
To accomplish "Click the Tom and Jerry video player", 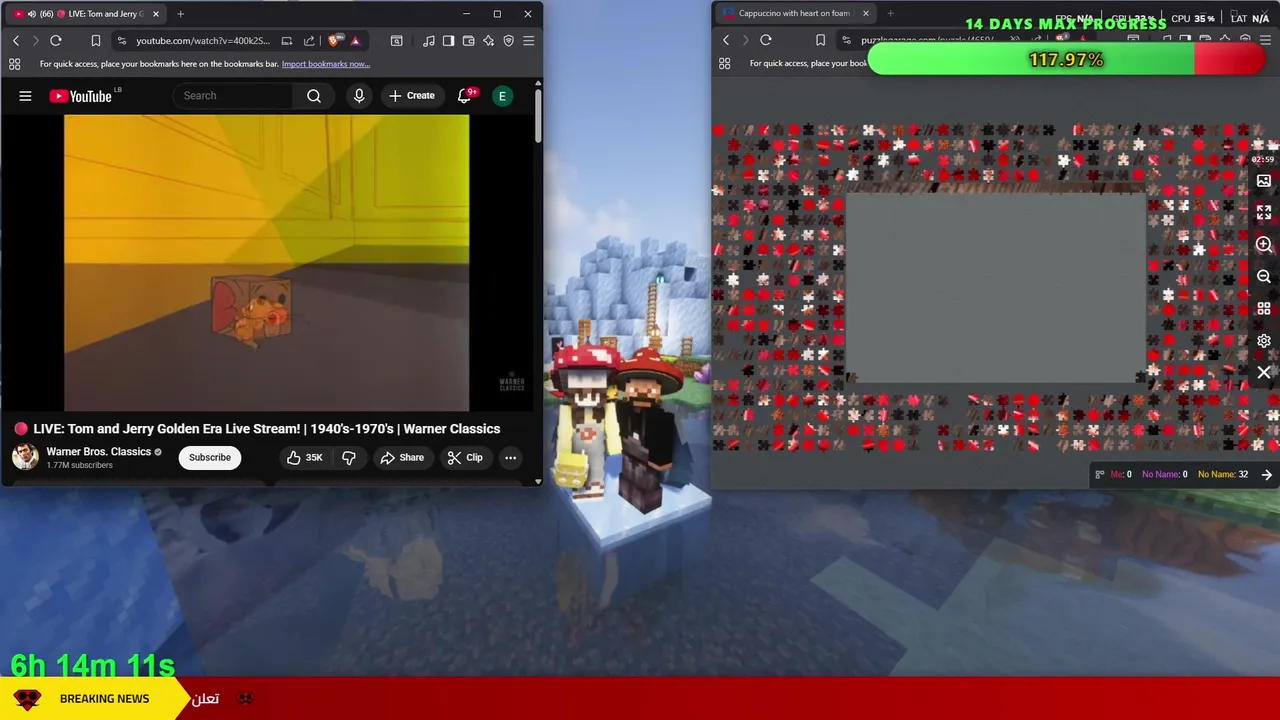I will point(266,263).
